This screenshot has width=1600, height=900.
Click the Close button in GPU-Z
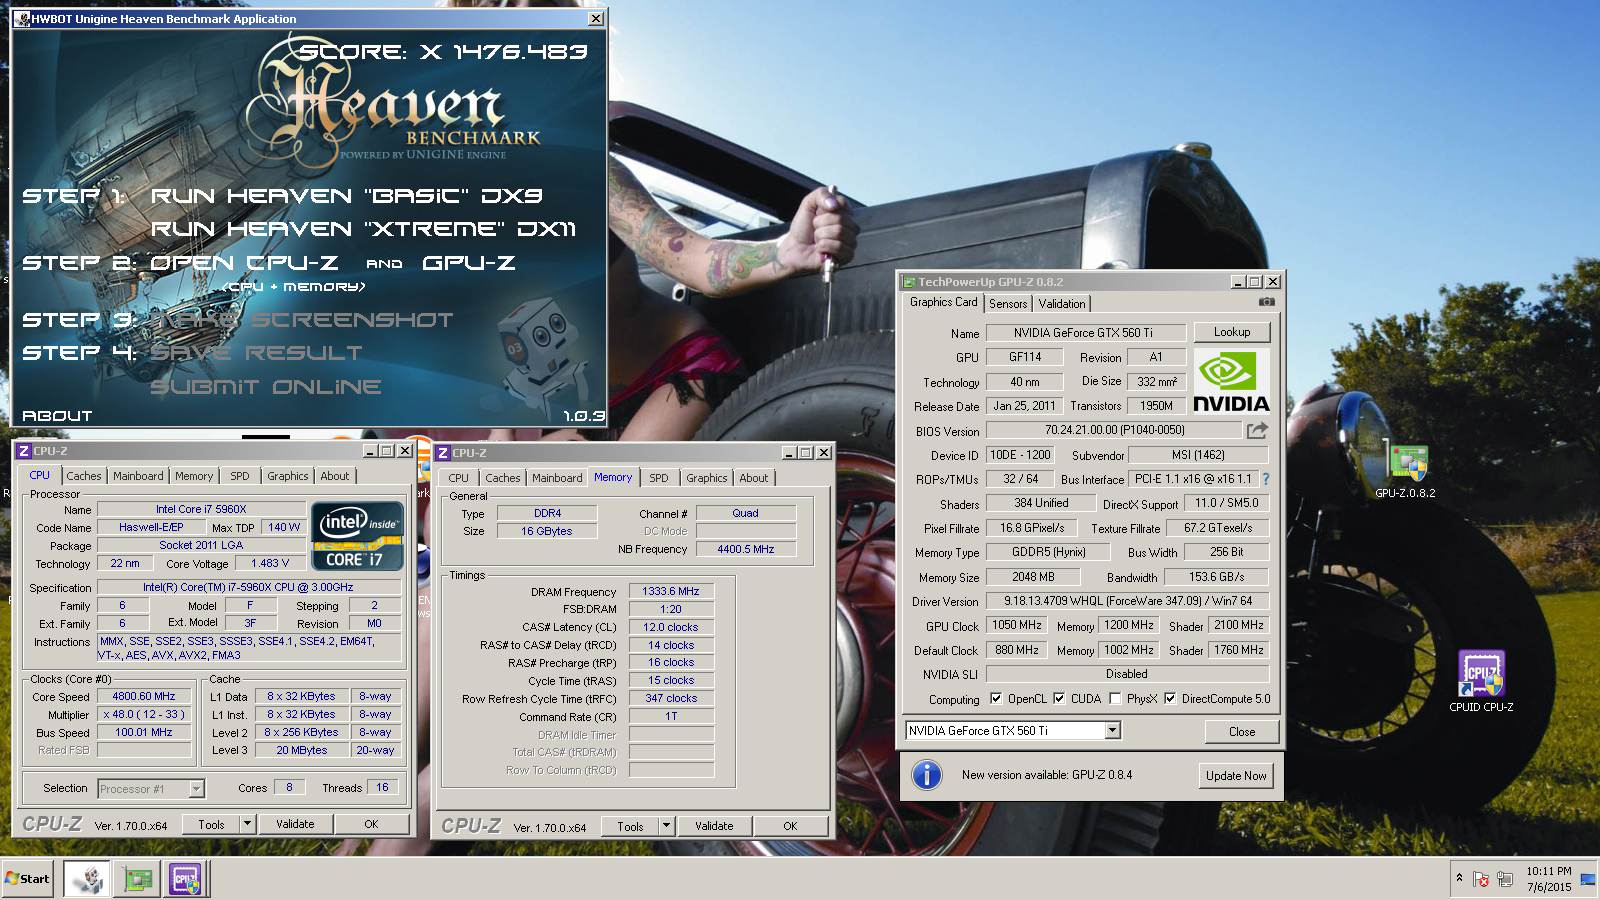[x=1242, y=731]
